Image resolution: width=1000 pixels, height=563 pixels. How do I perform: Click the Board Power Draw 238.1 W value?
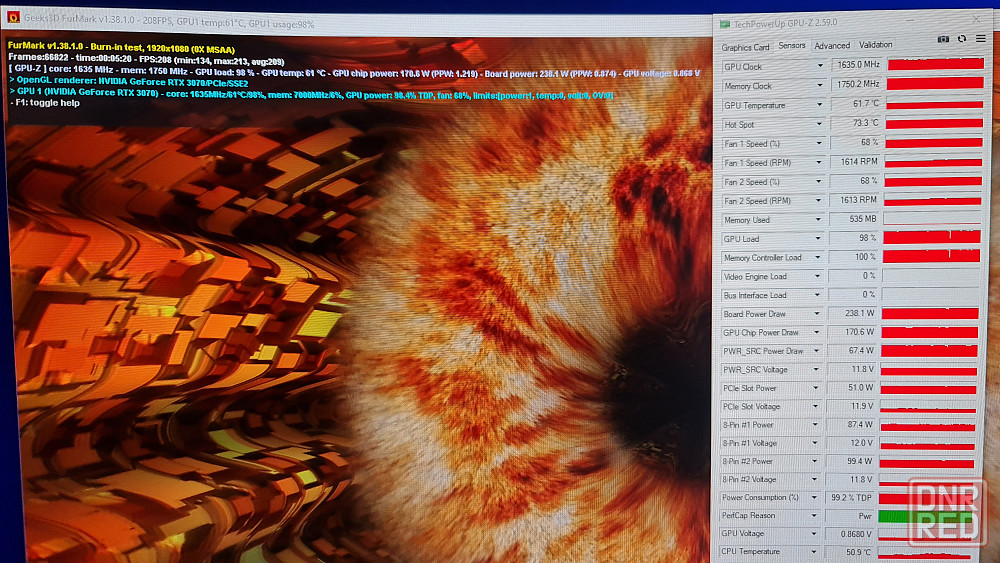point(853,313)
